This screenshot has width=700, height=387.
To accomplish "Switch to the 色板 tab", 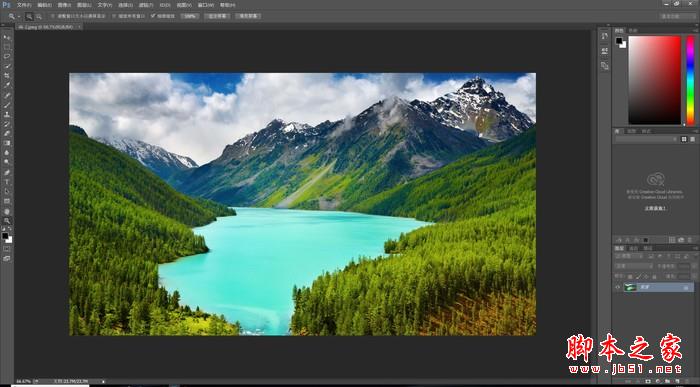I will tap(633, 30).
